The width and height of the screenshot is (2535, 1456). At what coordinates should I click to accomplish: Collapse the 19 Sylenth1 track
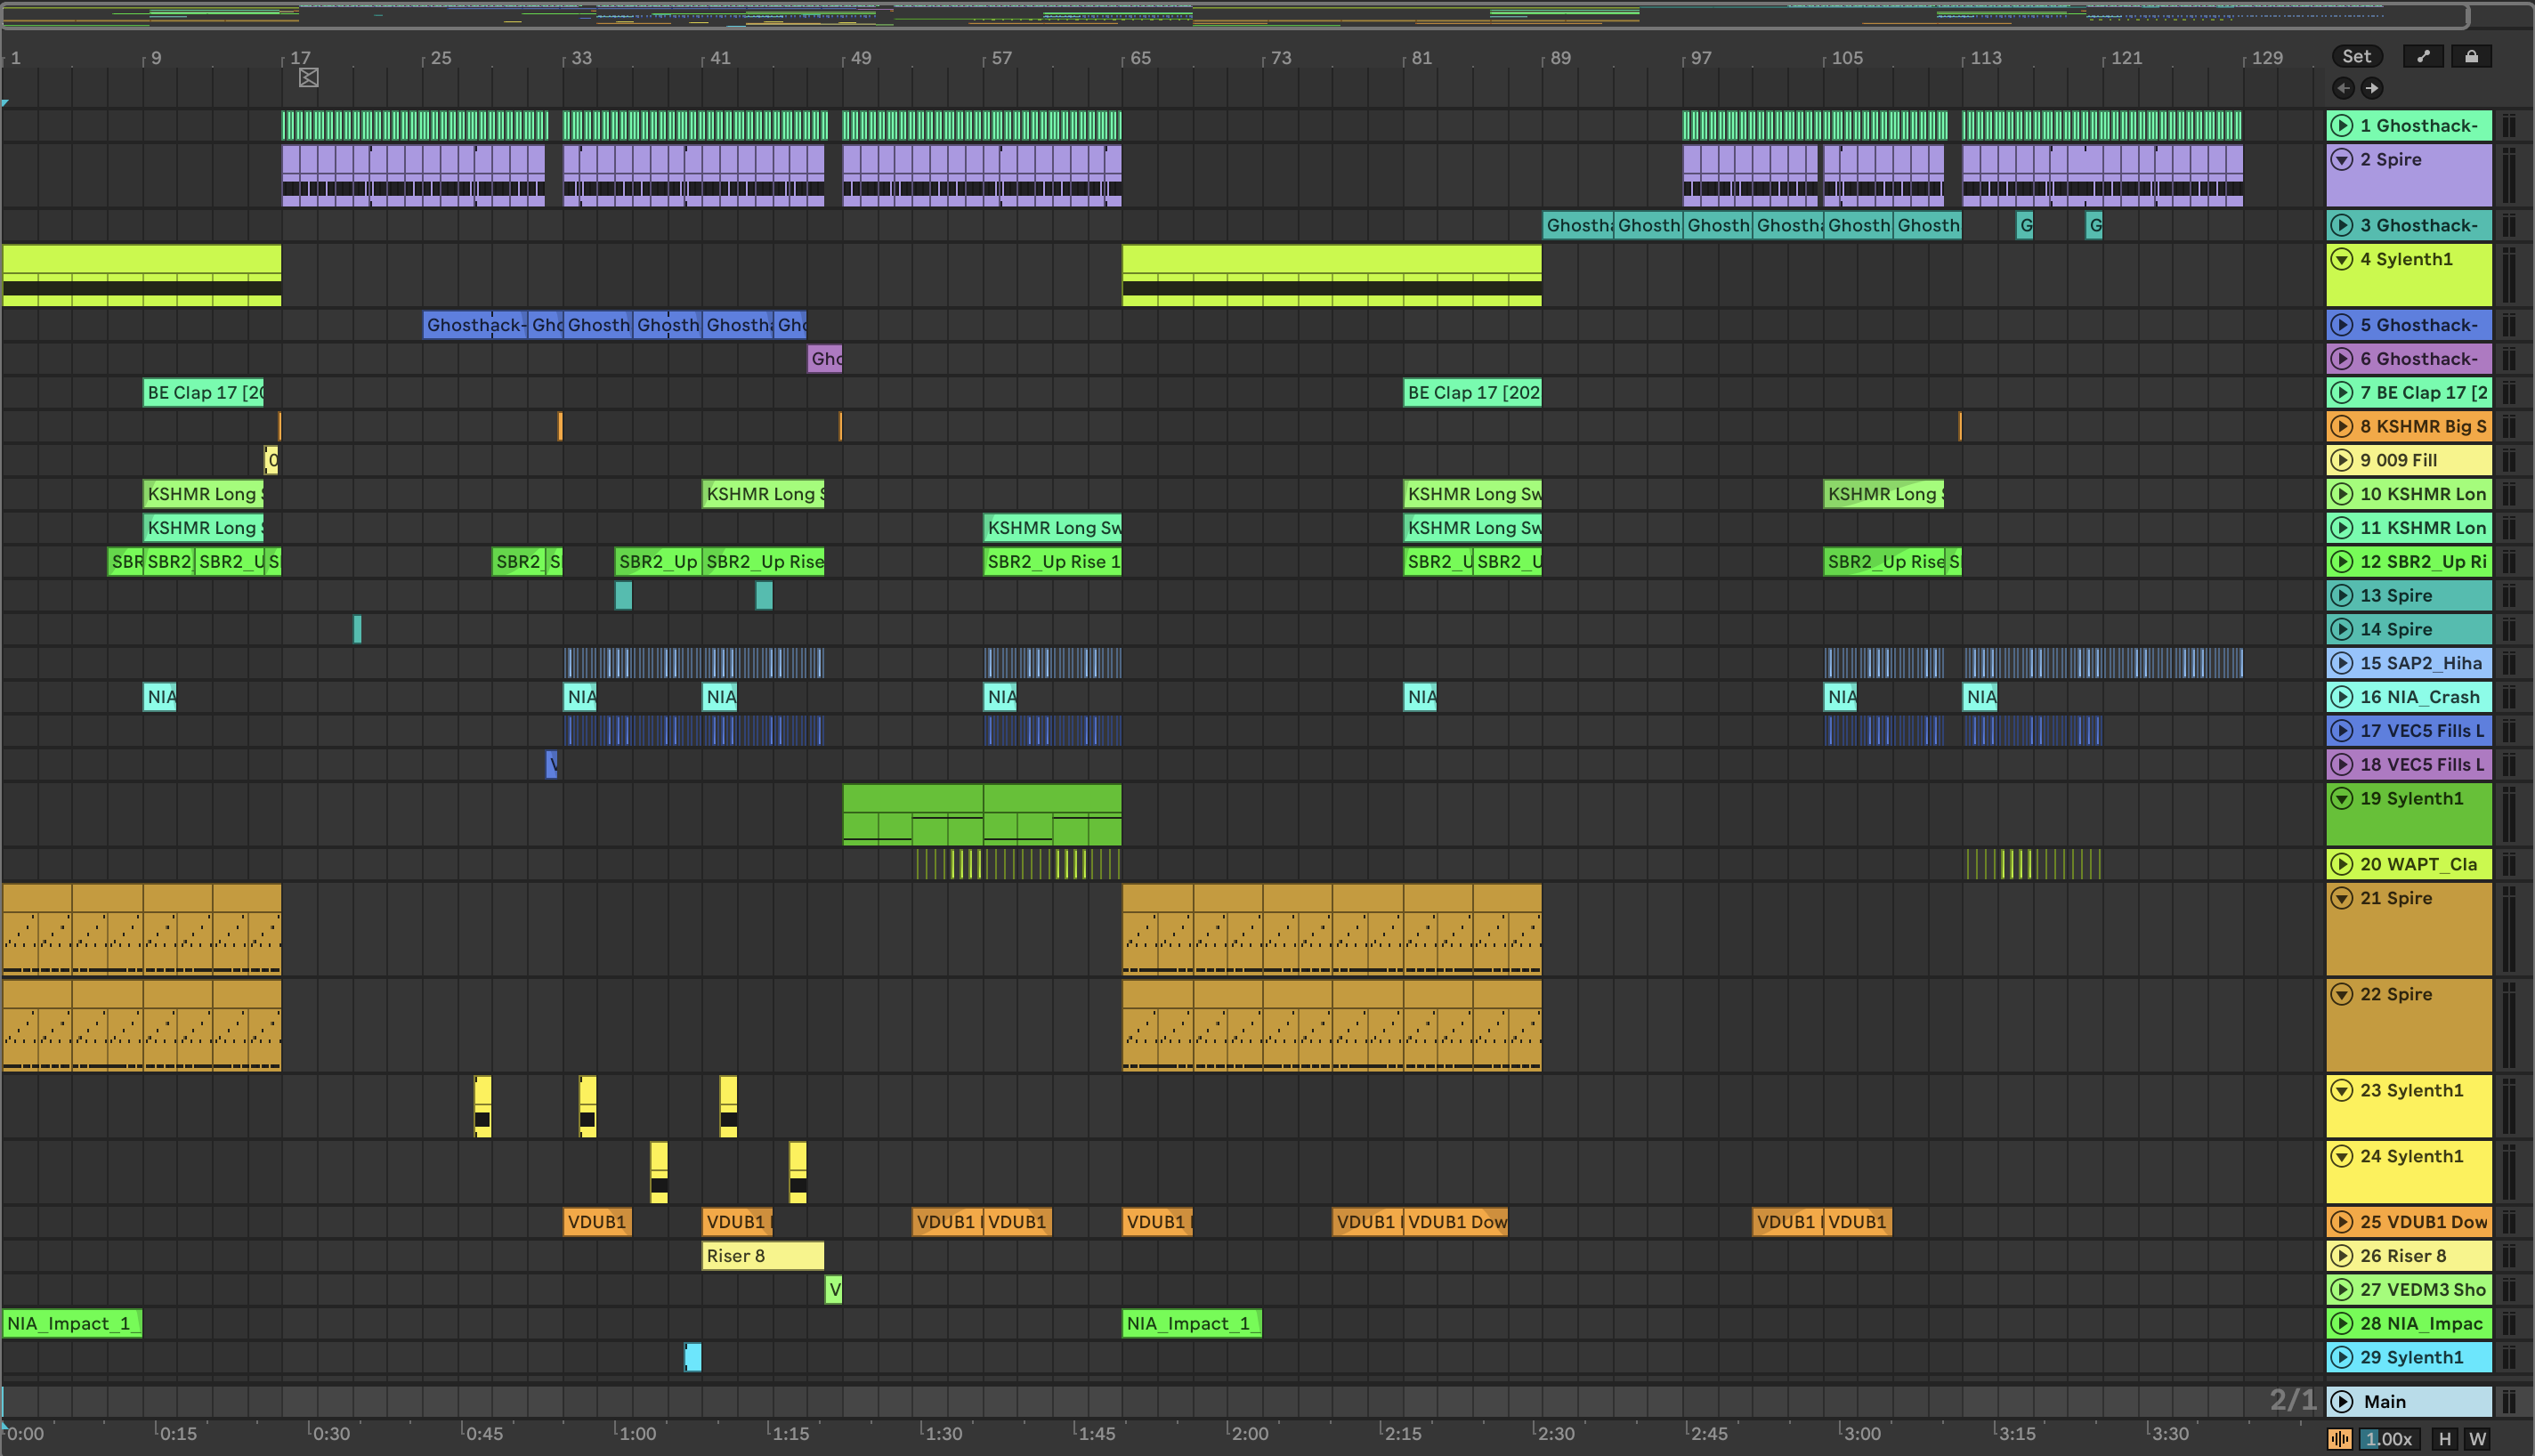pyautogui.click(x=2341, y=798)
